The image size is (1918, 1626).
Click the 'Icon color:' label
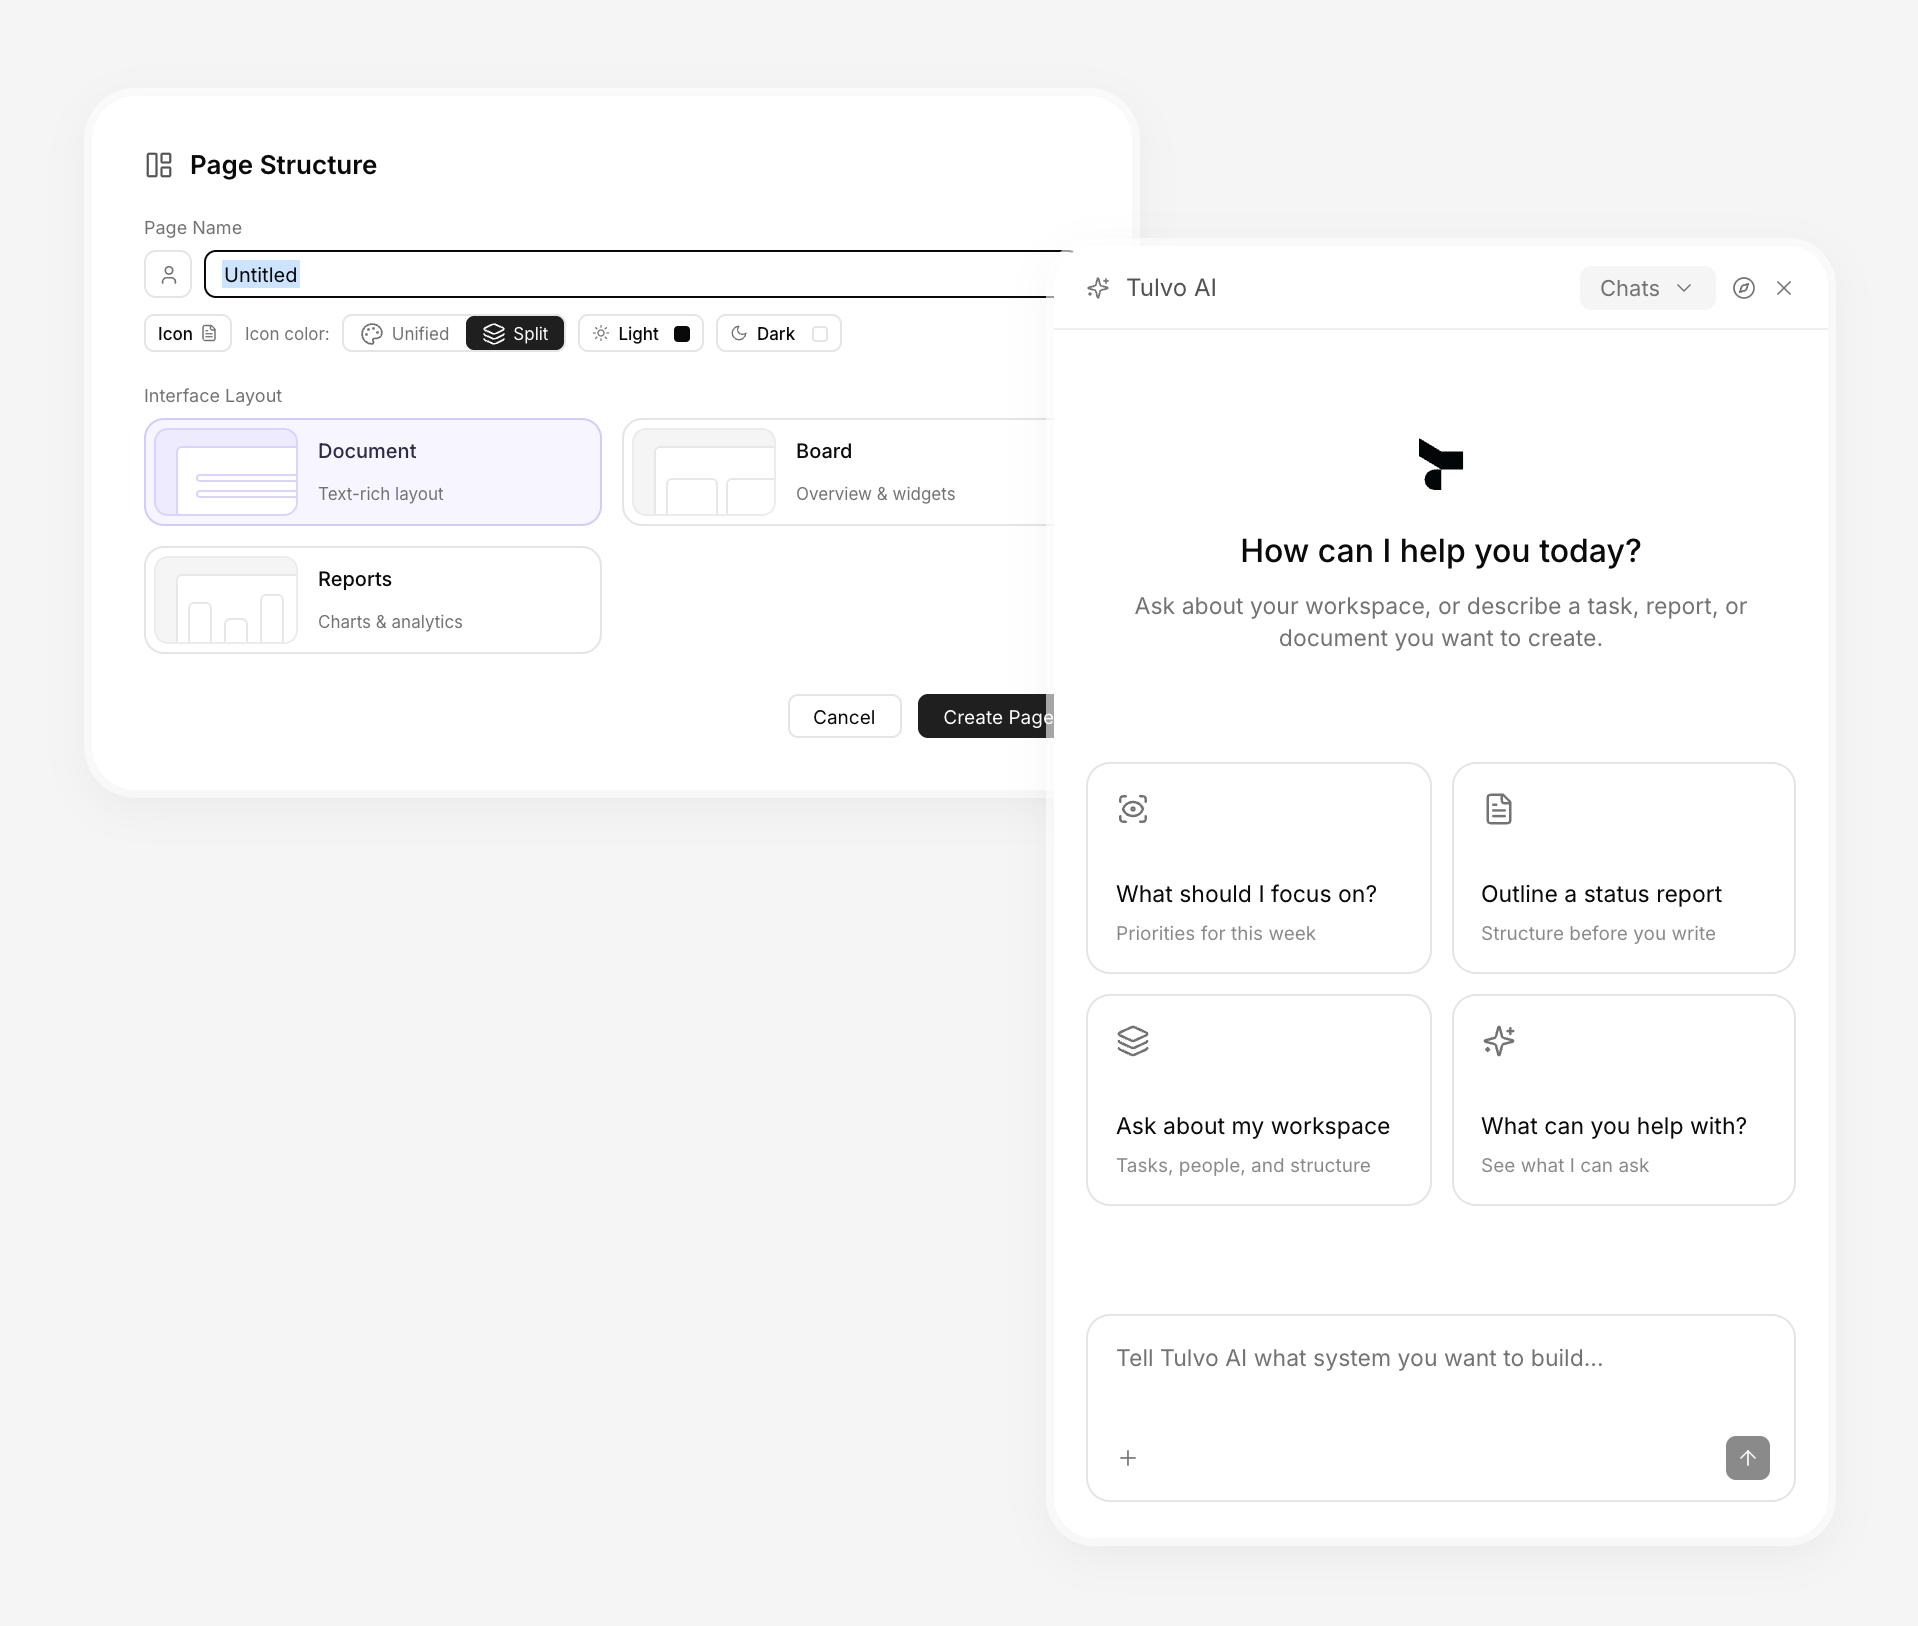pyautogui.click(x=287, y=334)
